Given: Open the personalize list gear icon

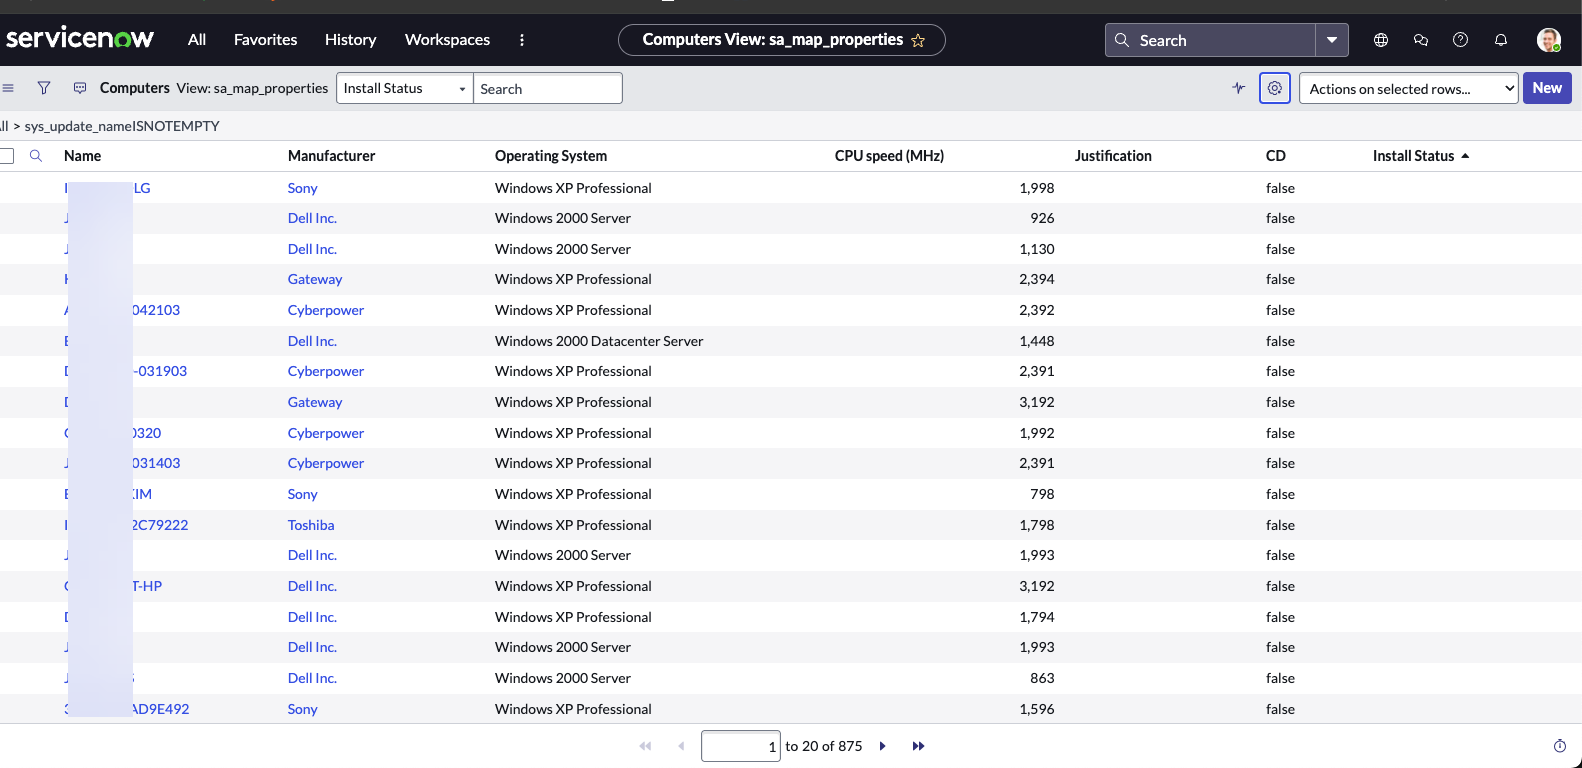Looking at the screenshot, I should 1274,88.
